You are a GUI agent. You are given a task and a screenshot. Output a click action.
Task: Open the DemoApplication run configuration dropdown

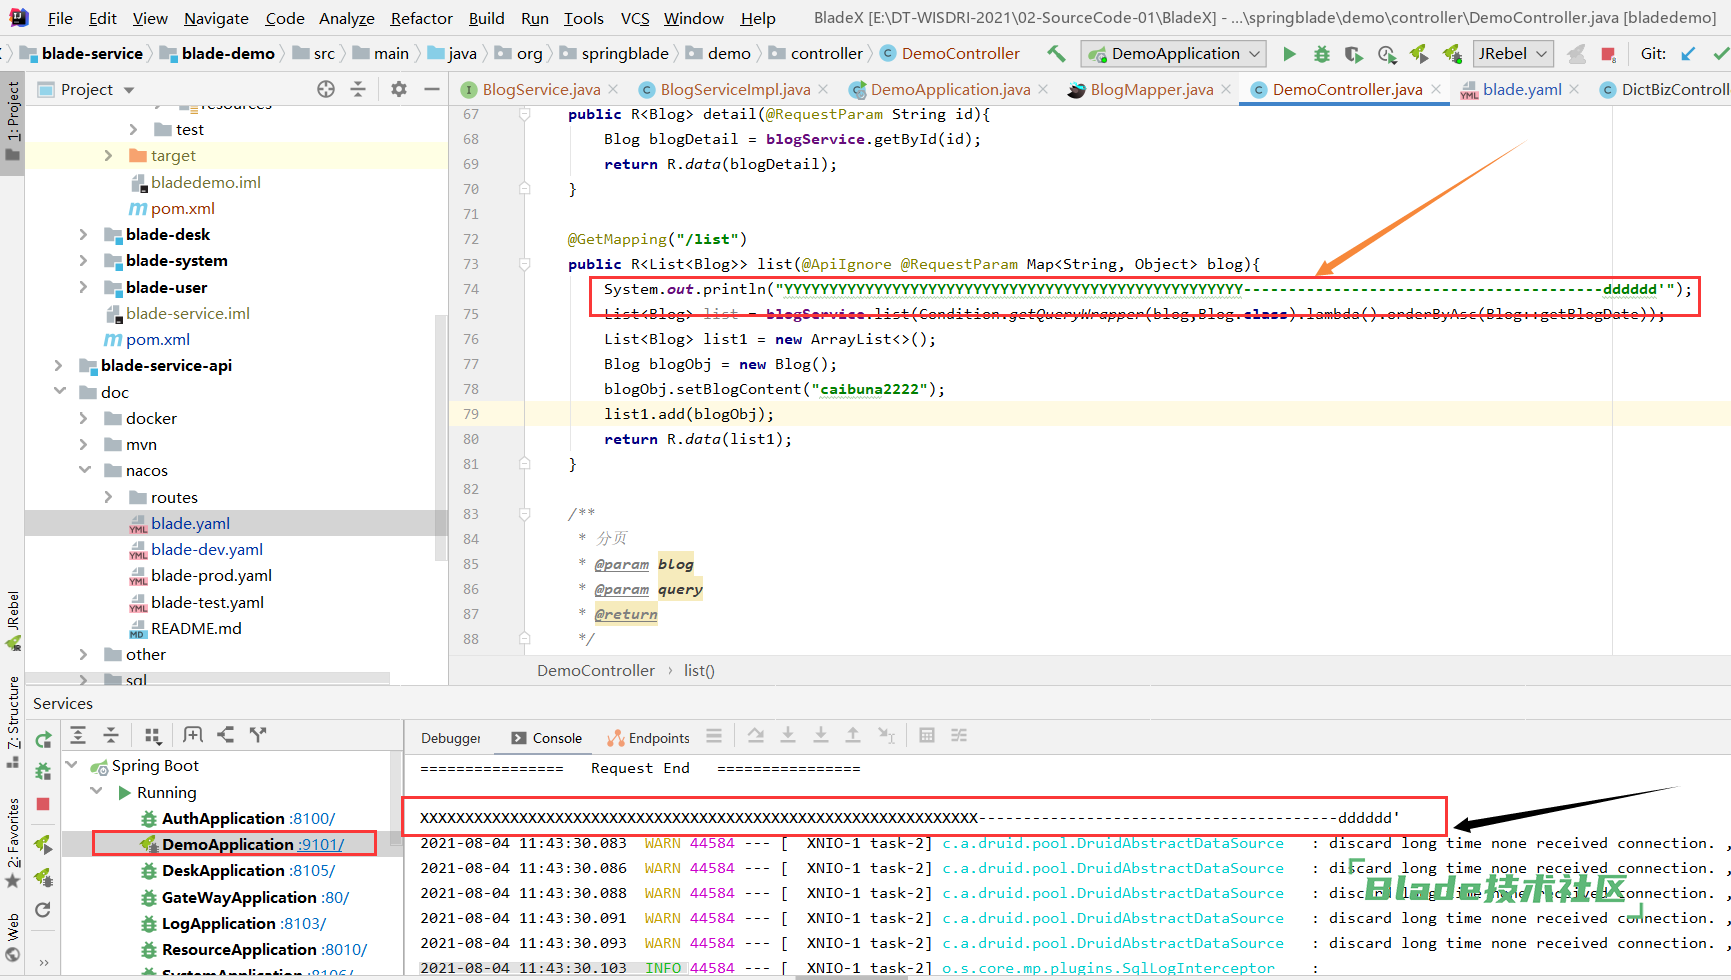(1173, 54)
